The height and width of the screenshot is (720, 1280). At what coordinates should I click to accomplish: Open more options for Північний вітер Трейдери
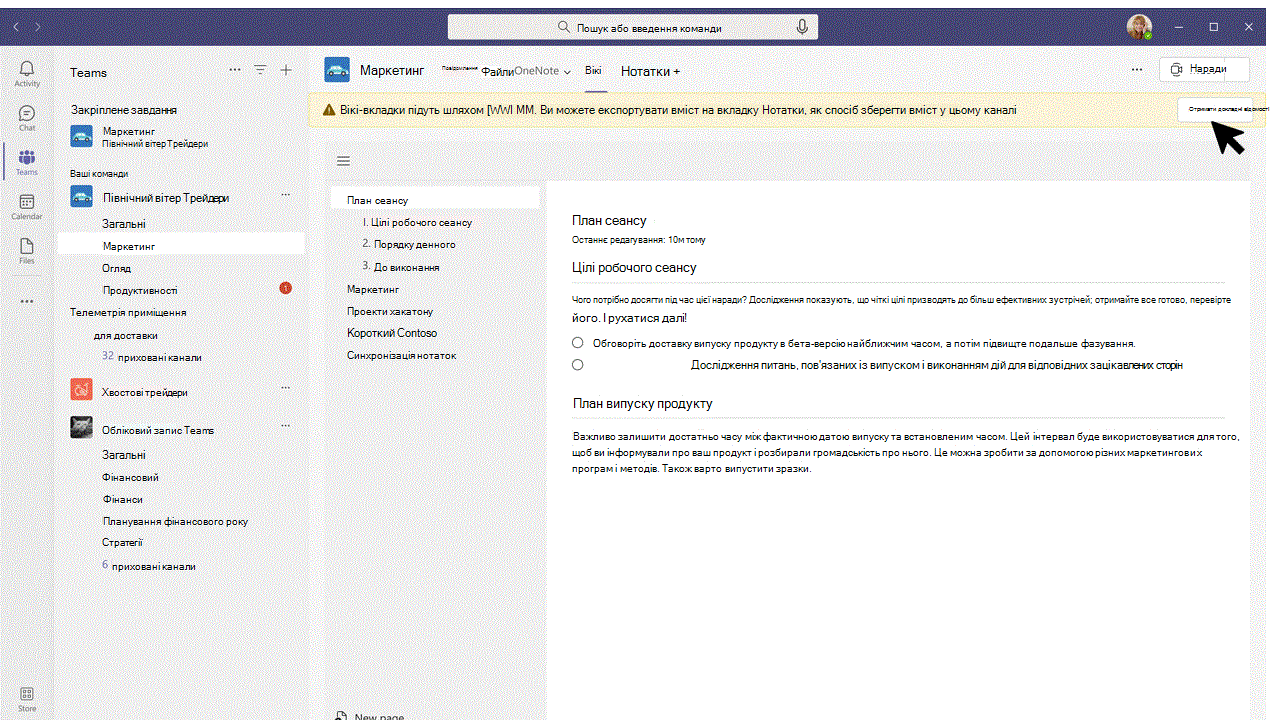285,194
